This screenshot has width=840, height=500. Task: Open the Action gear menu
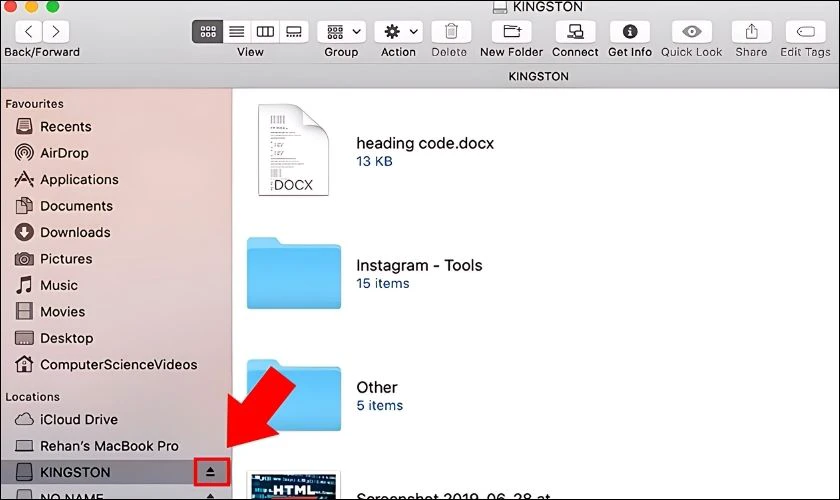pyautogui.click(x=399, y=32)
